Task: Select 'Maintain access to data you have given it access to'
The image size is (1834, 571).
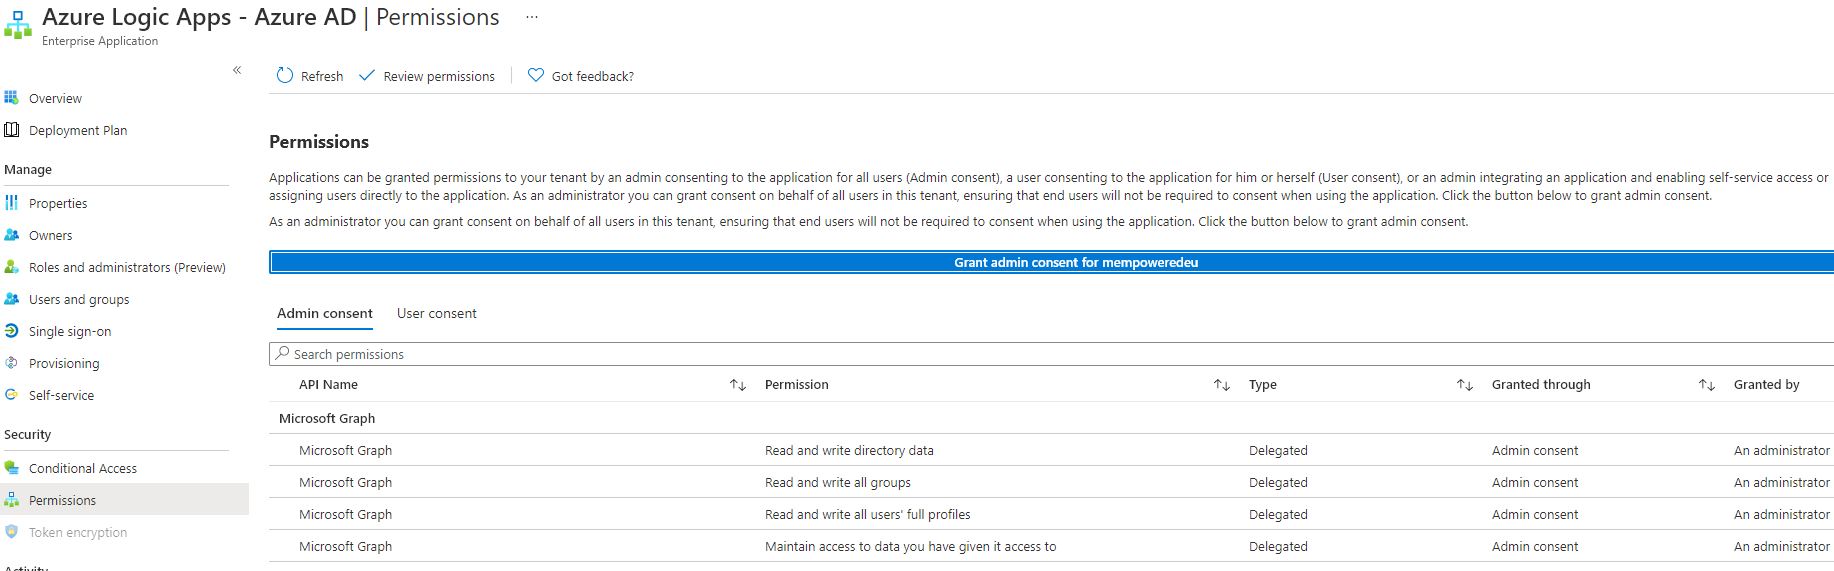Action: pos(911,546)
